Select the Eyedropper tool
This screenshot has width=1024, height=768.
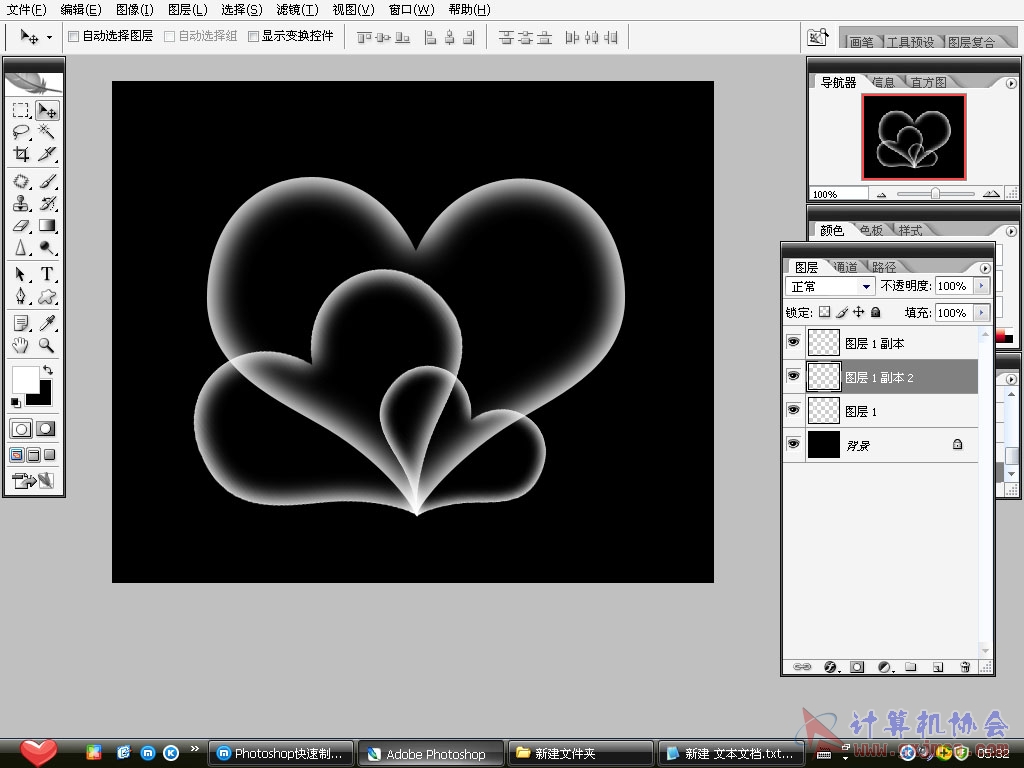click(x=46, y=323)
